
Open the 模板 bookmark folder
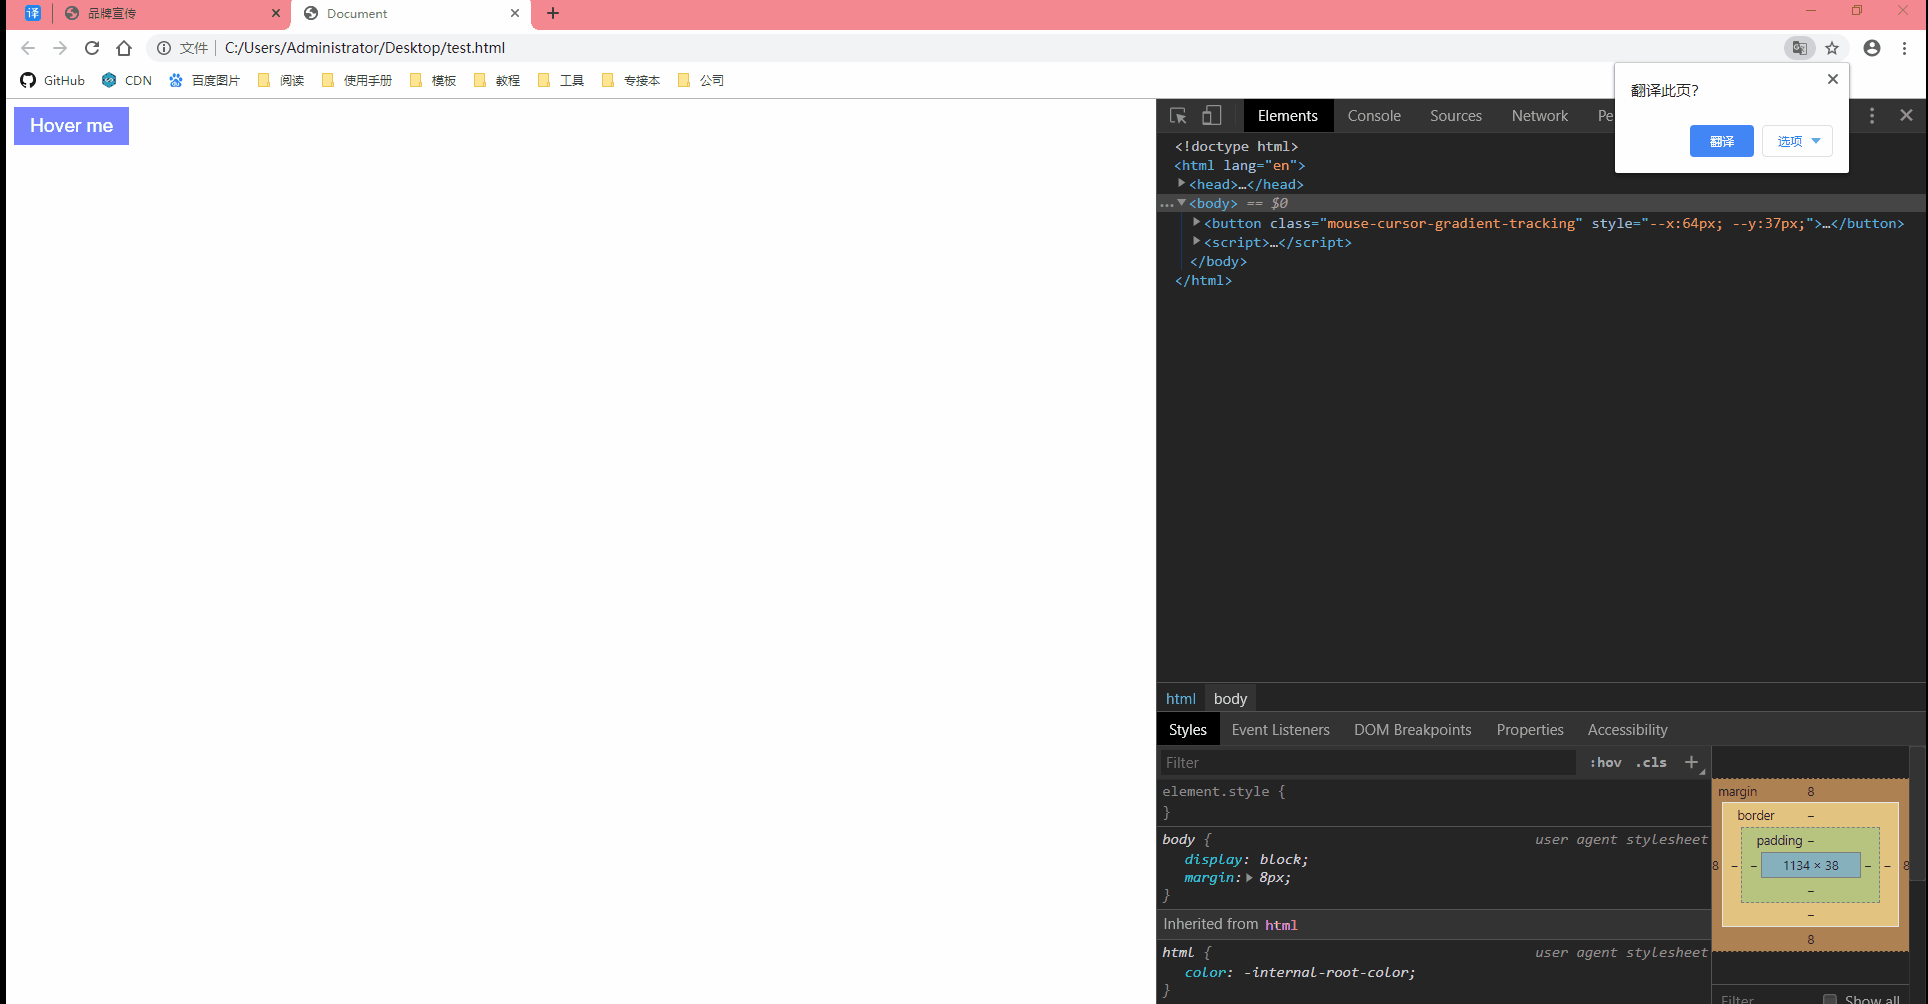click(433, 80)
